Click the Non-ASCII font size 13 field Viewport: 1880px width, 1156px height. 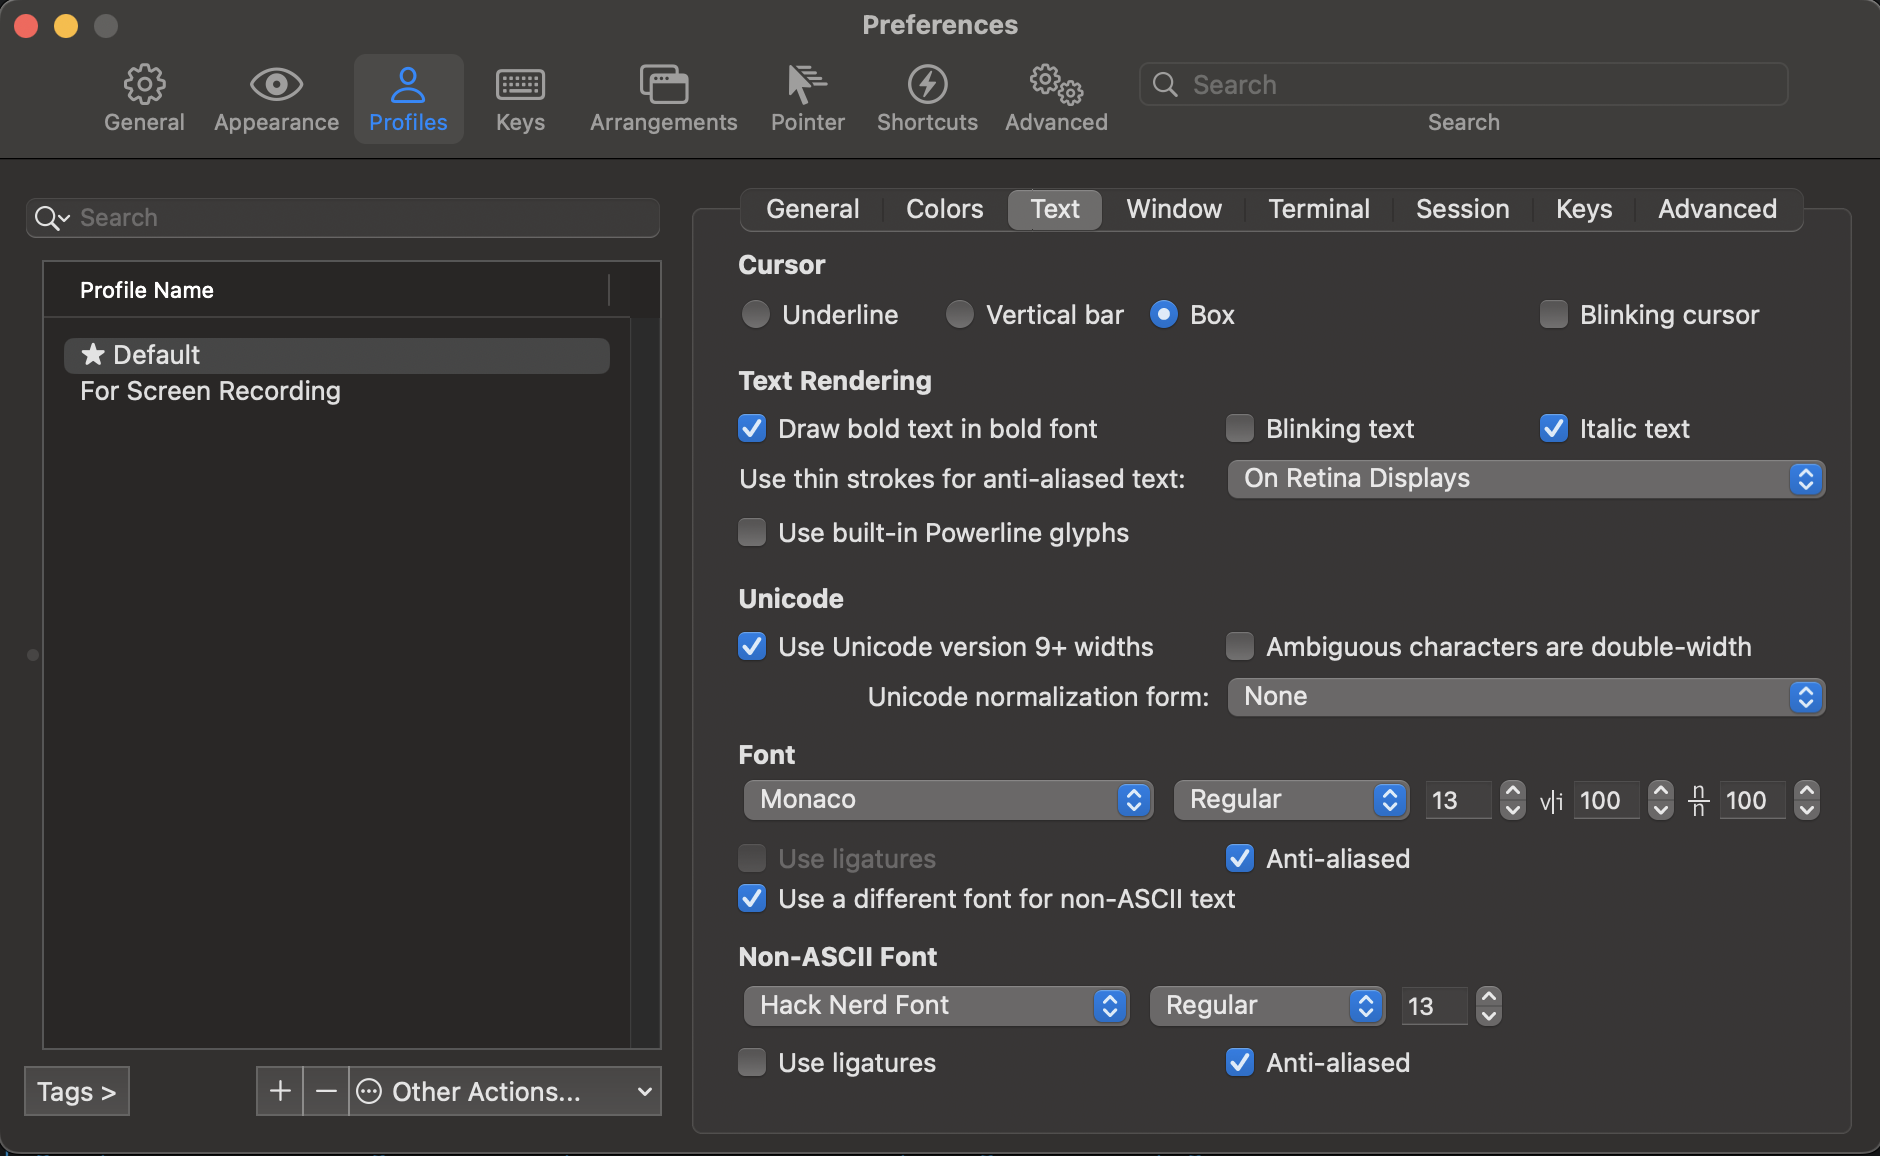(x=1435, y=1006)
